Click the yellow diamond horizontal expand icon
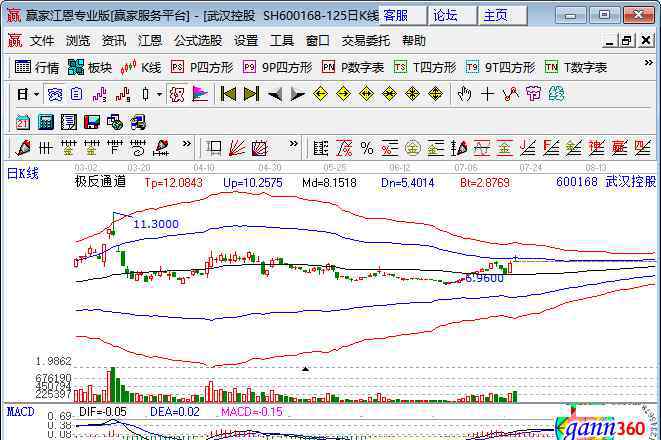This screenshot has width=661, height=440. 366,94
